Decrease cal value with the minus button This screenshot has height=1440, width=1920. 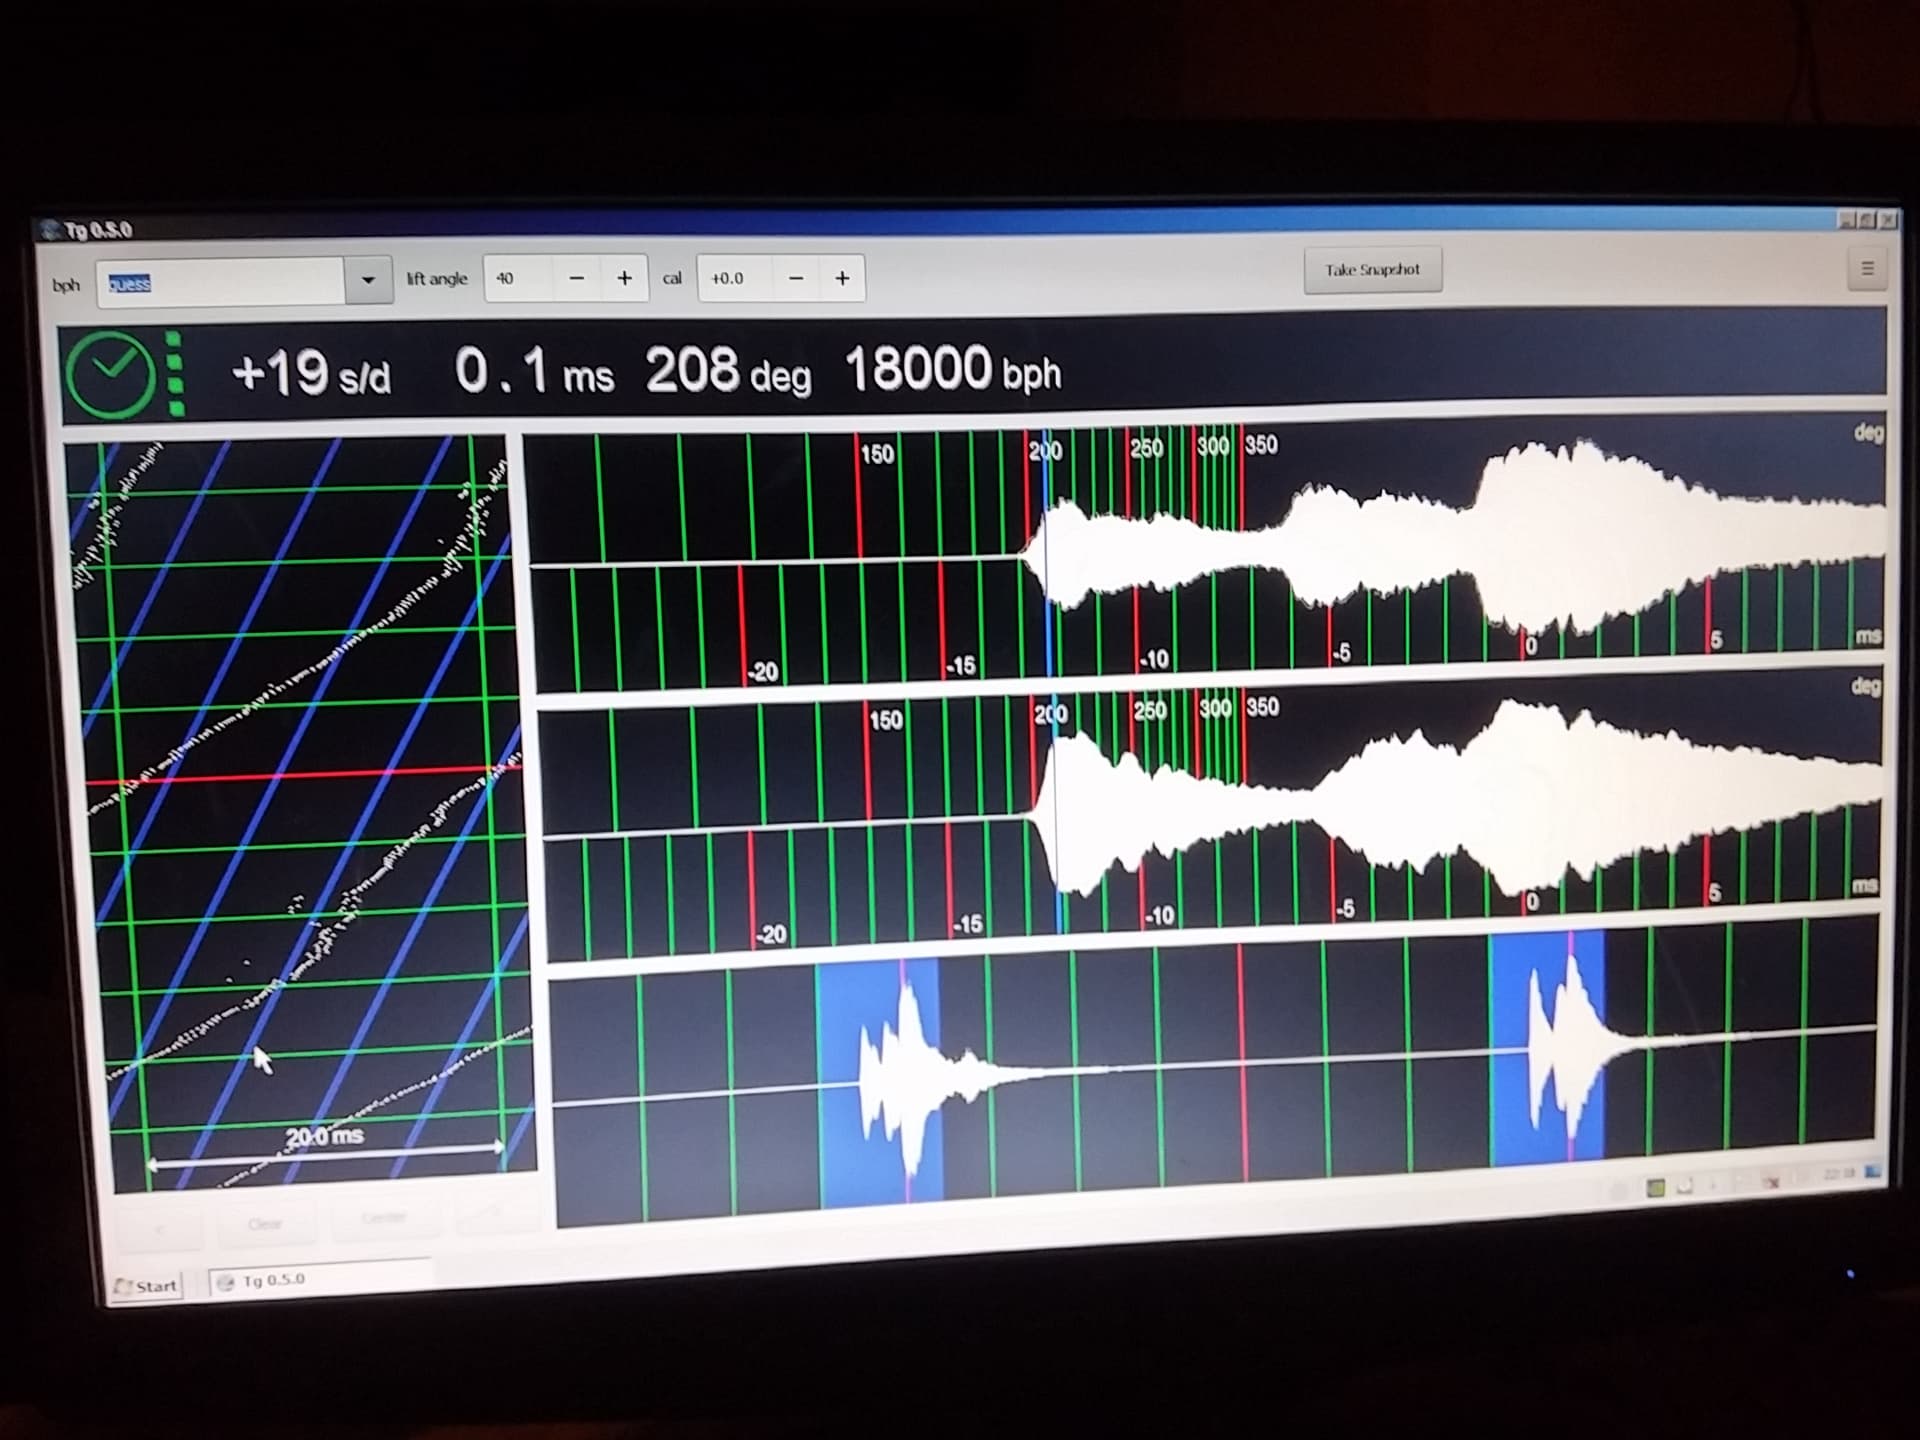796,278
